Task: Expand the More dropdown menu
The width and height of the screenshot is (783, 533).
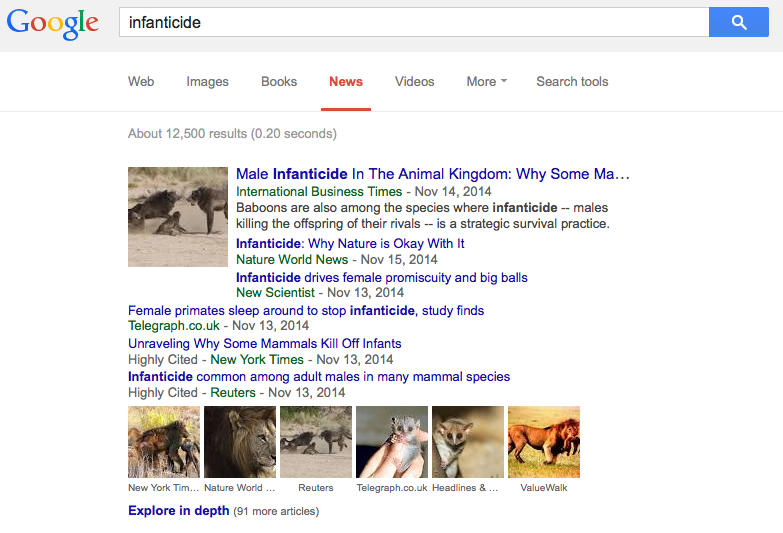Action: tap(486, 81)
